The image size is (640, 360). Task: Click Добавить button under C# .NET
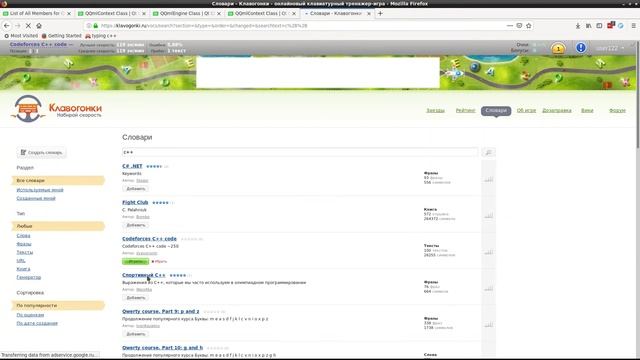click(x=136, y=189)
